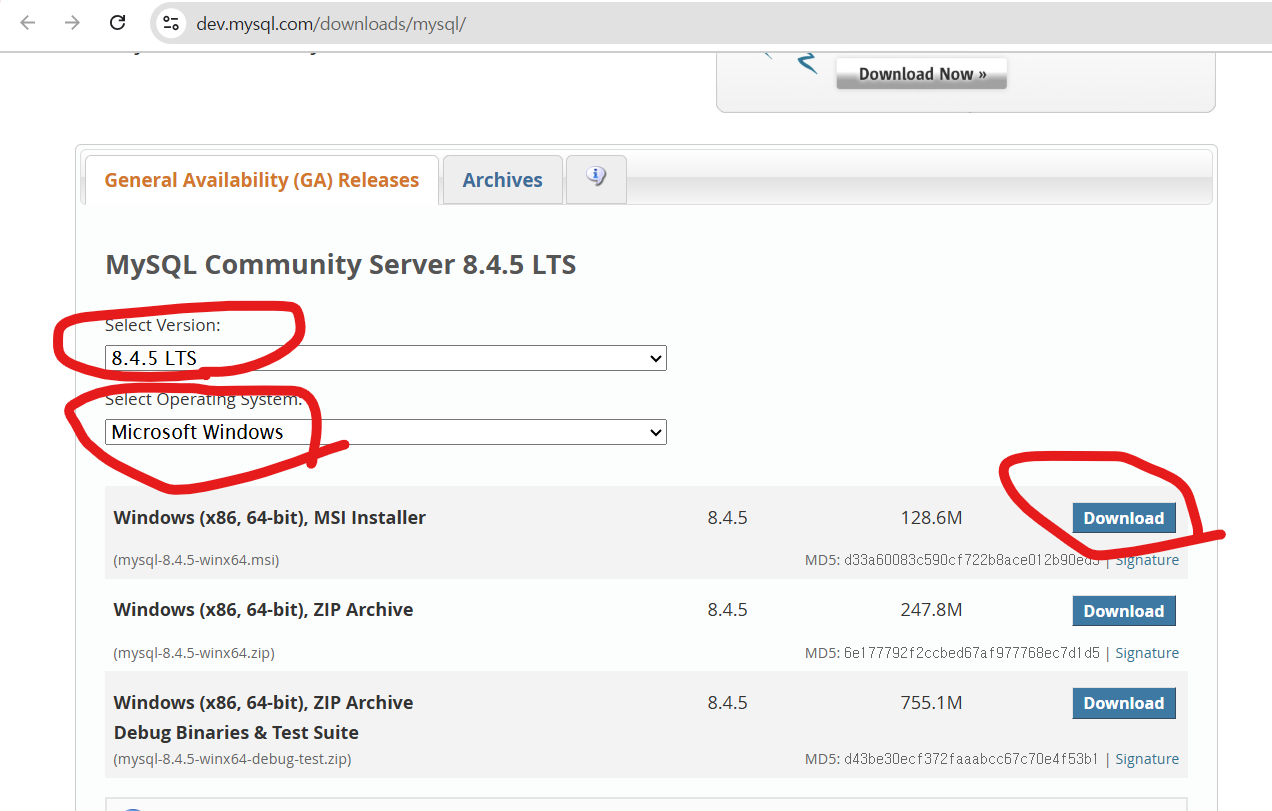Click the Download Now banner button
The height and width of the screenshot is (811, 1272).
(922, 74)
